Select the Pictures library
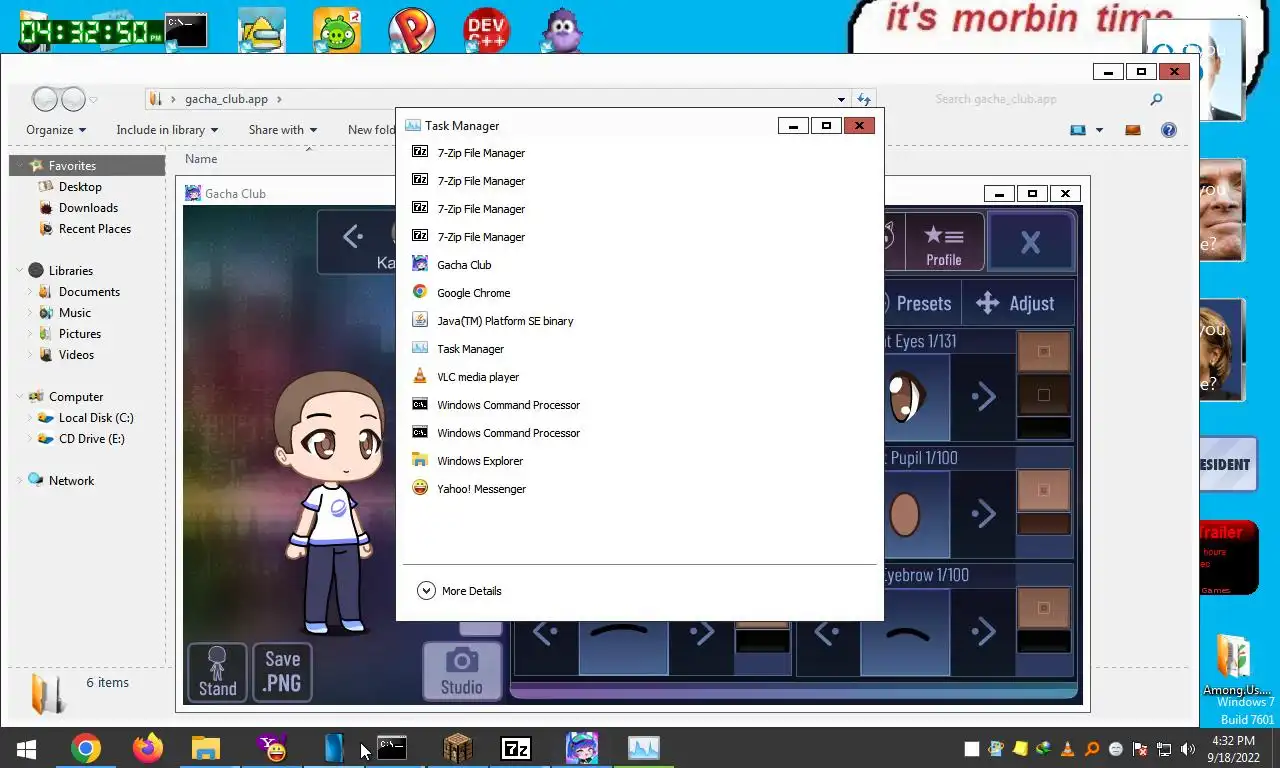Image resolution: width=1280 pixels, height=768 pixels. (80, 334)
